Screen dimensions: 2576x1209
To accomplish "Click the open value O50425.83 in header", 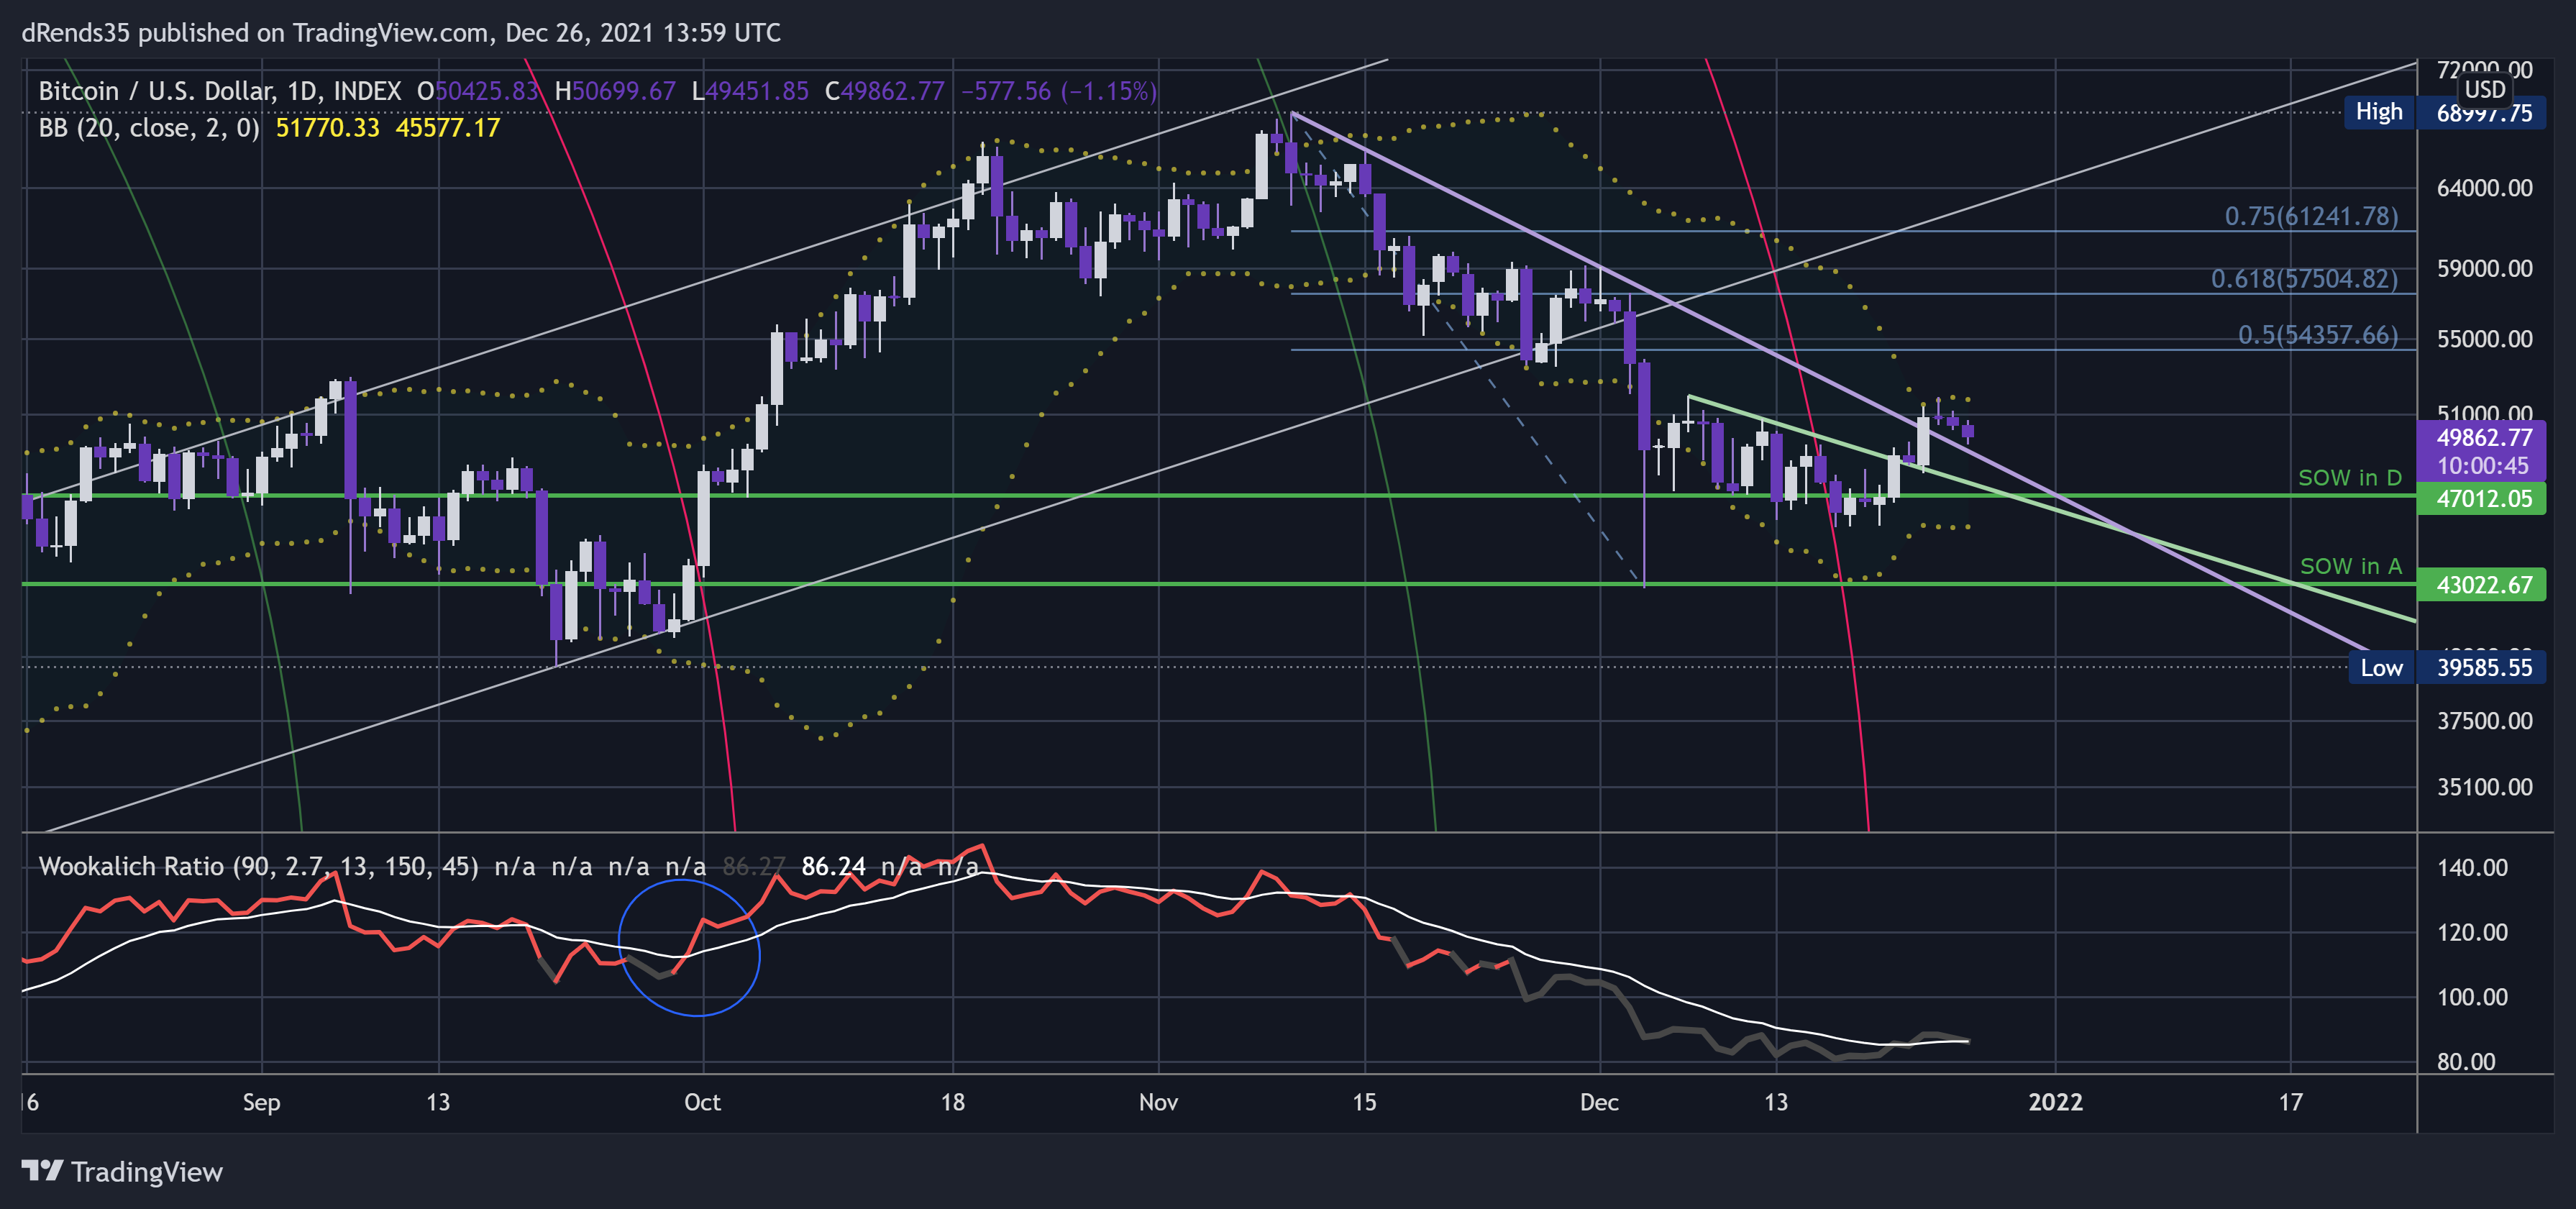I will click(477, 91).
